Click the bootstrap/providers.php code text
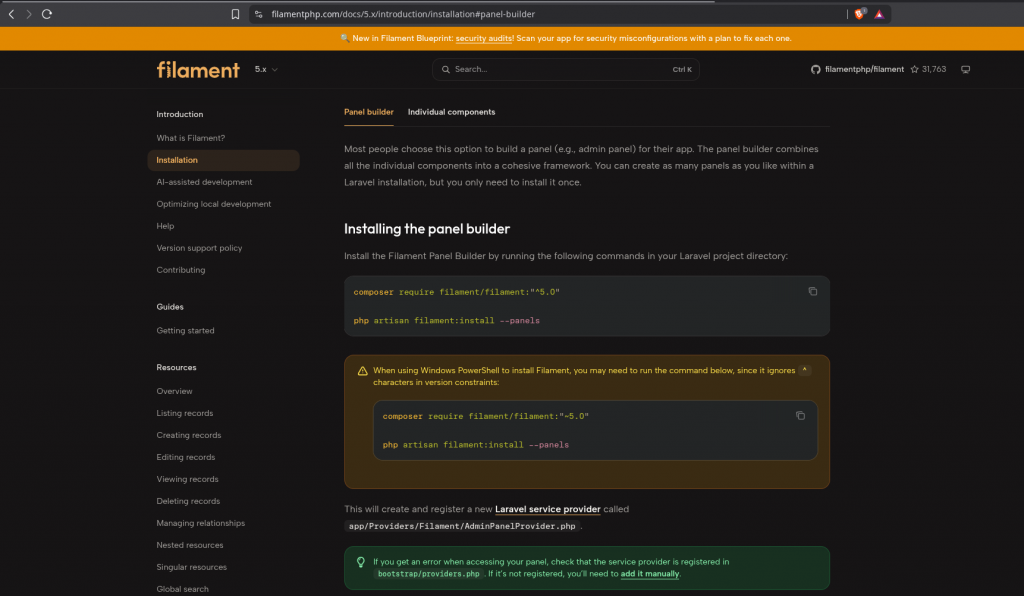This screenshot has width=1024, height=596. [428, 574]
